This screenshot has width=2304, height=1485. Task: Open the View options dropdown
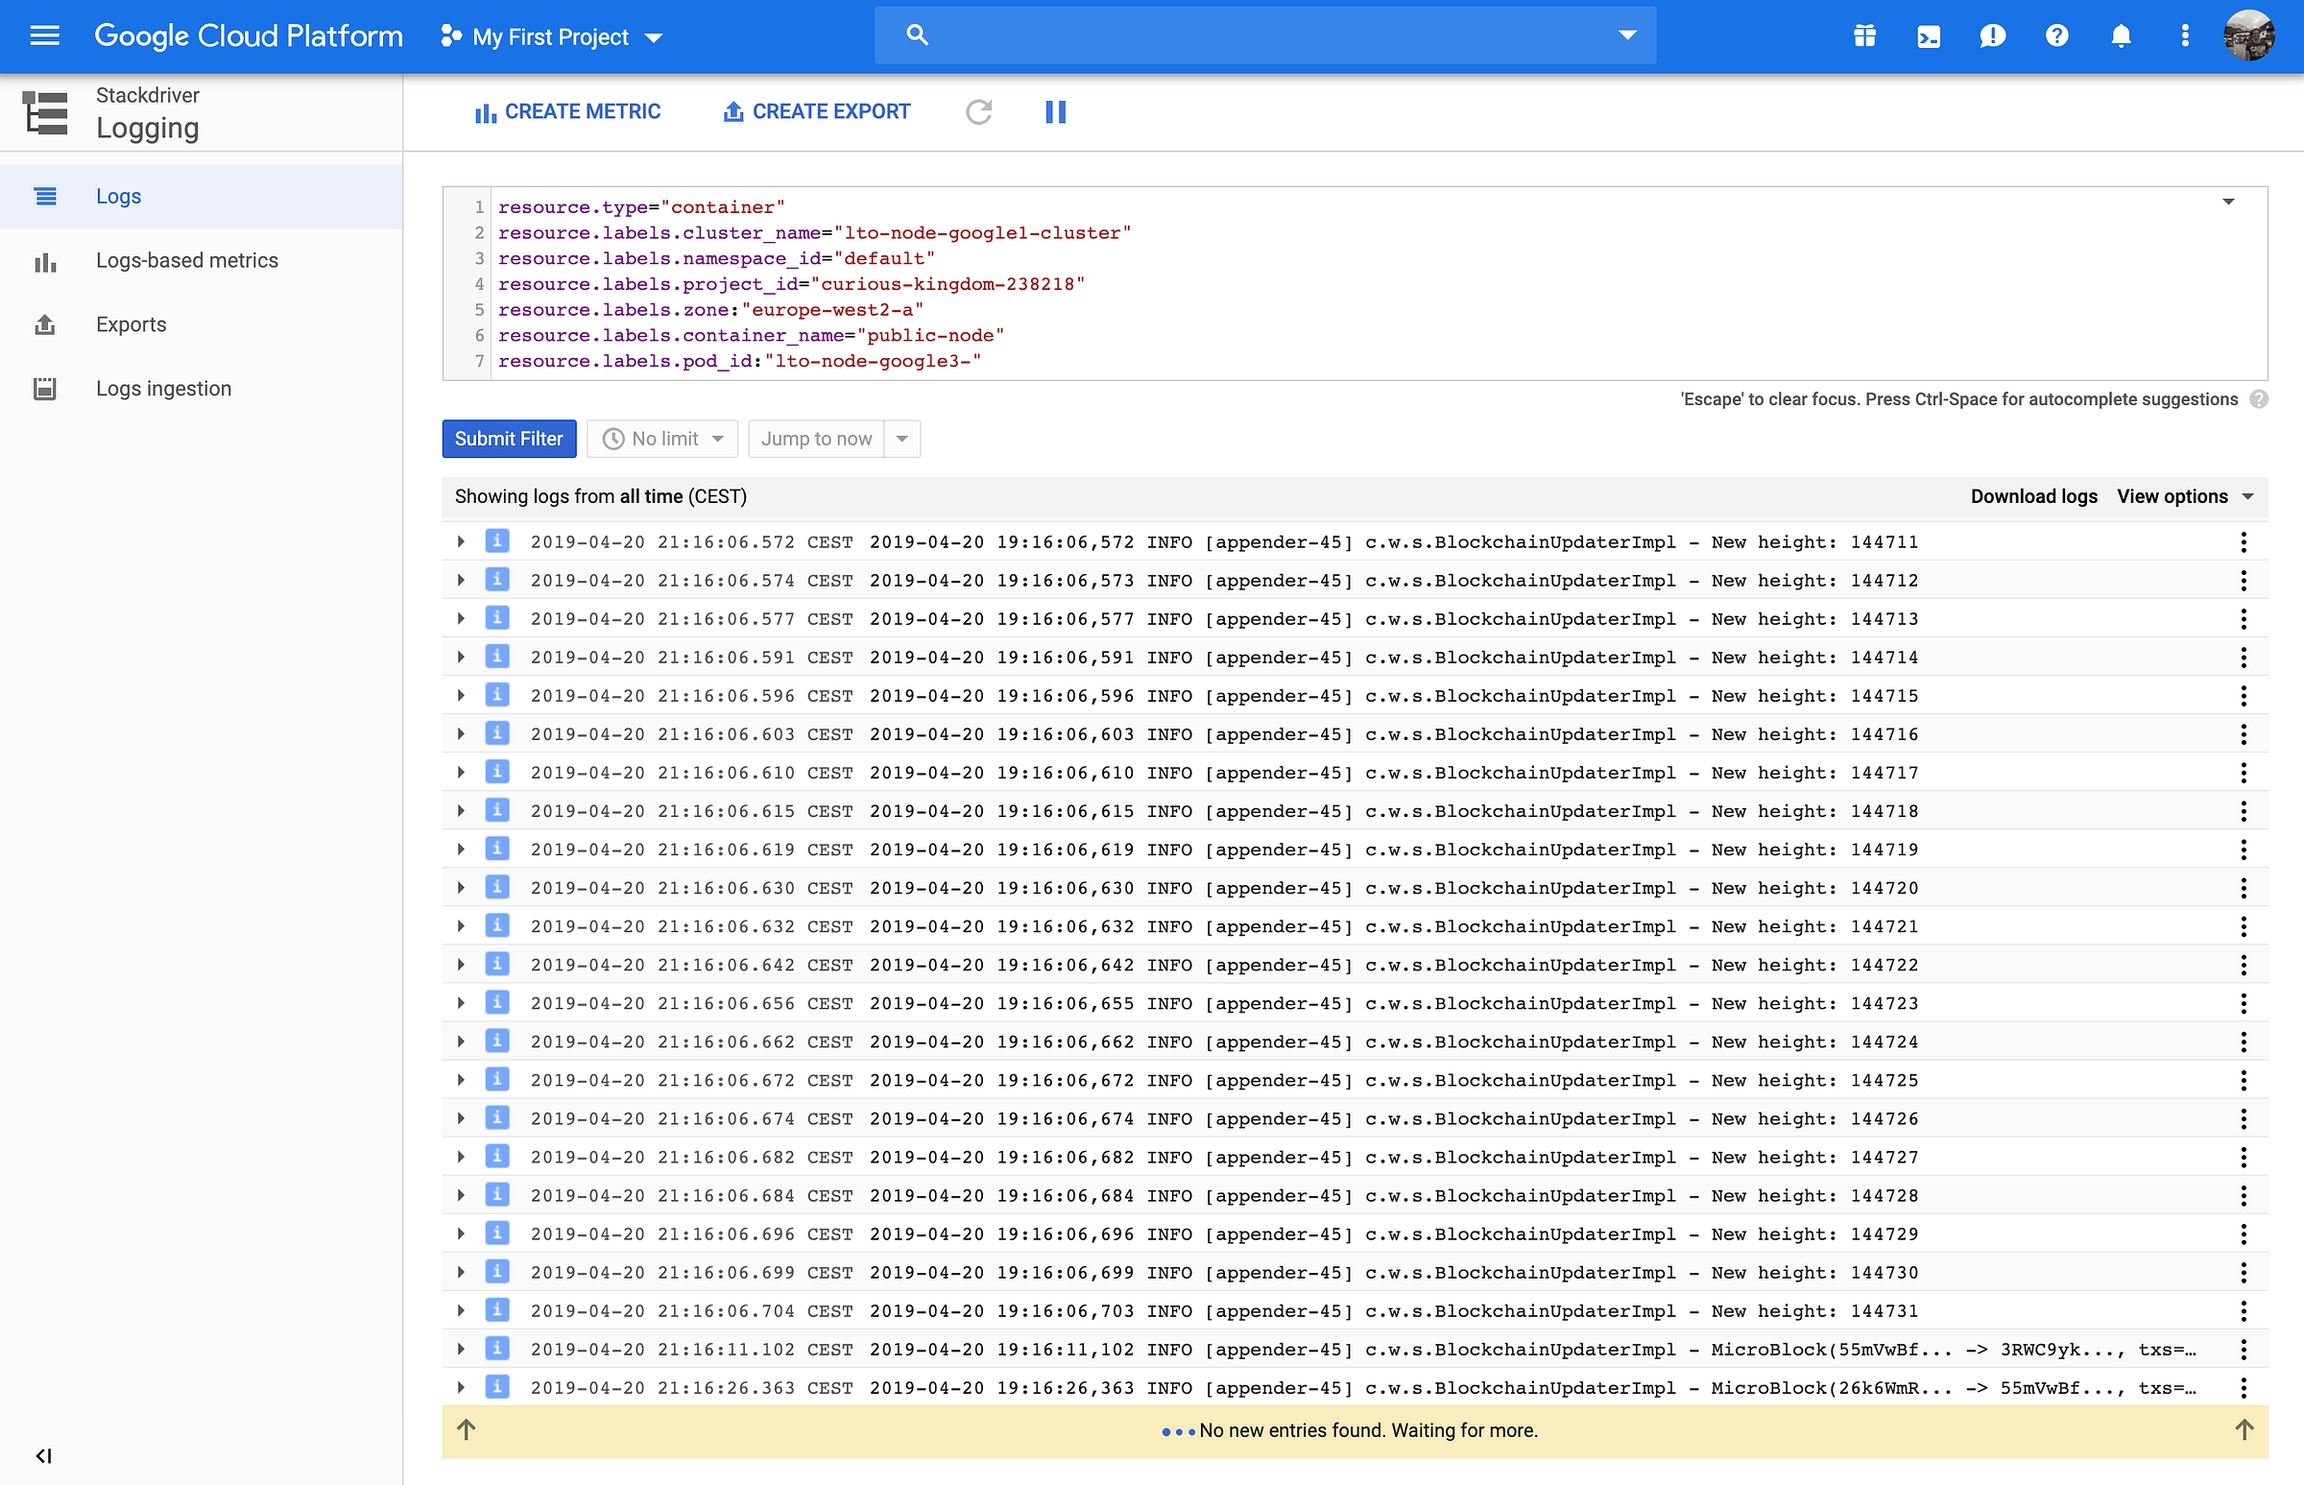tap(2186, 497)
